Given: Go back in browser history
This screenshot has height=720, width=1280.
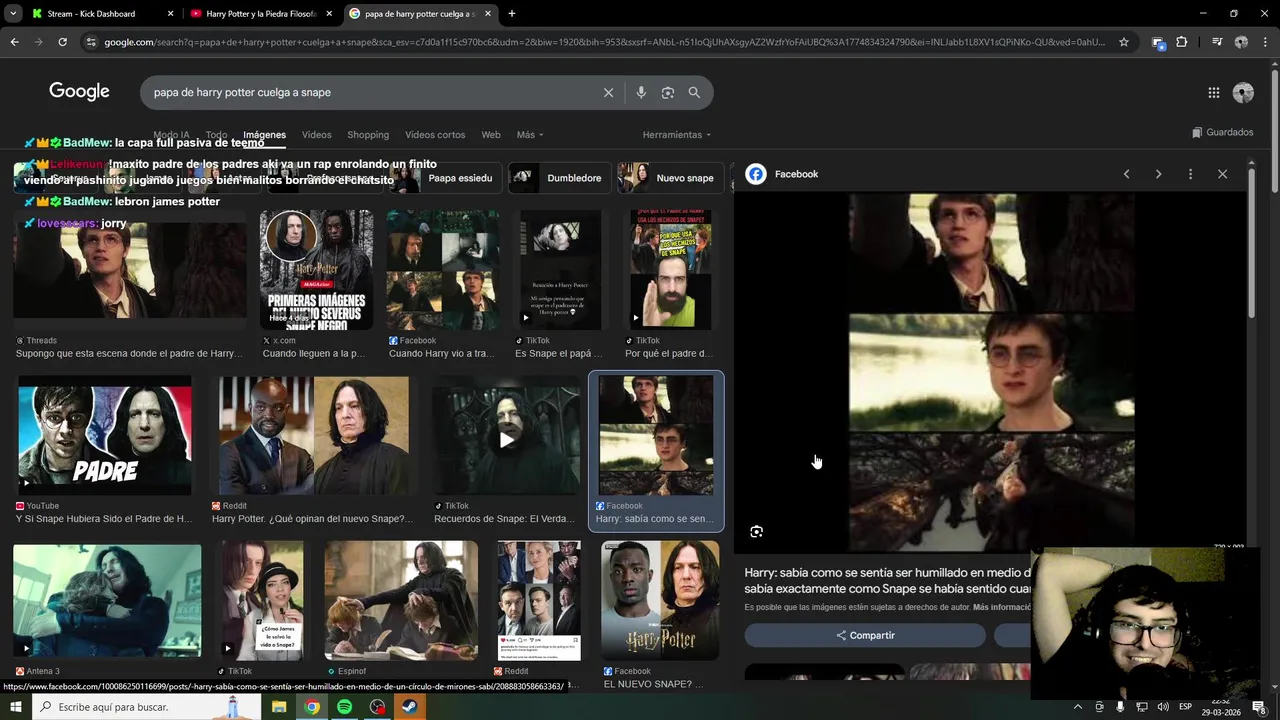Looking at the screenshot, I should tap(14, 42).
